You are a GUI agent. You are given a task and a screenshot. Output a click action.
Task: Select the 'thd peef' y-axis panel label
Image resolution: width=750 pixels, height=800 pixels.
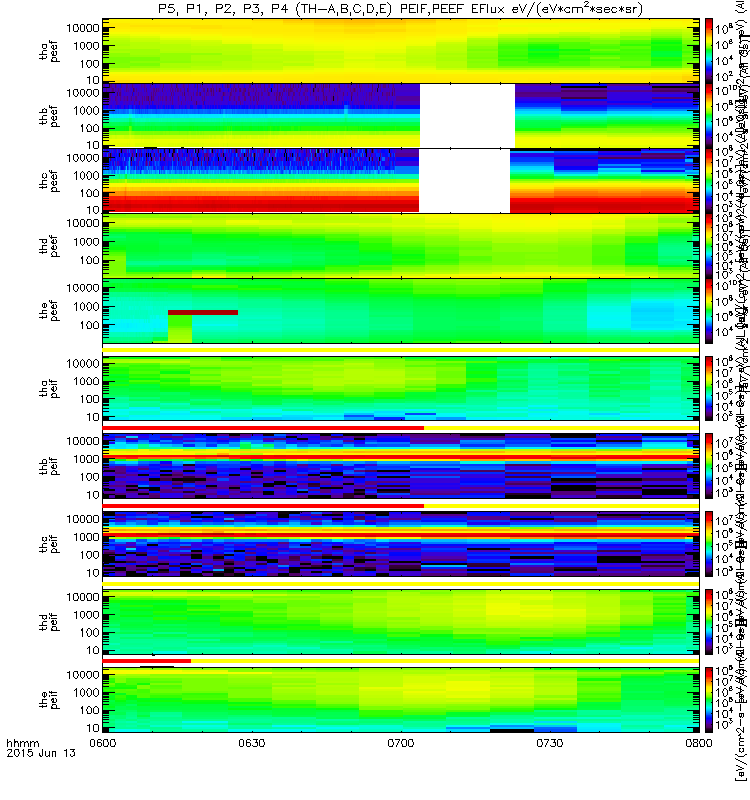(49, 246)
